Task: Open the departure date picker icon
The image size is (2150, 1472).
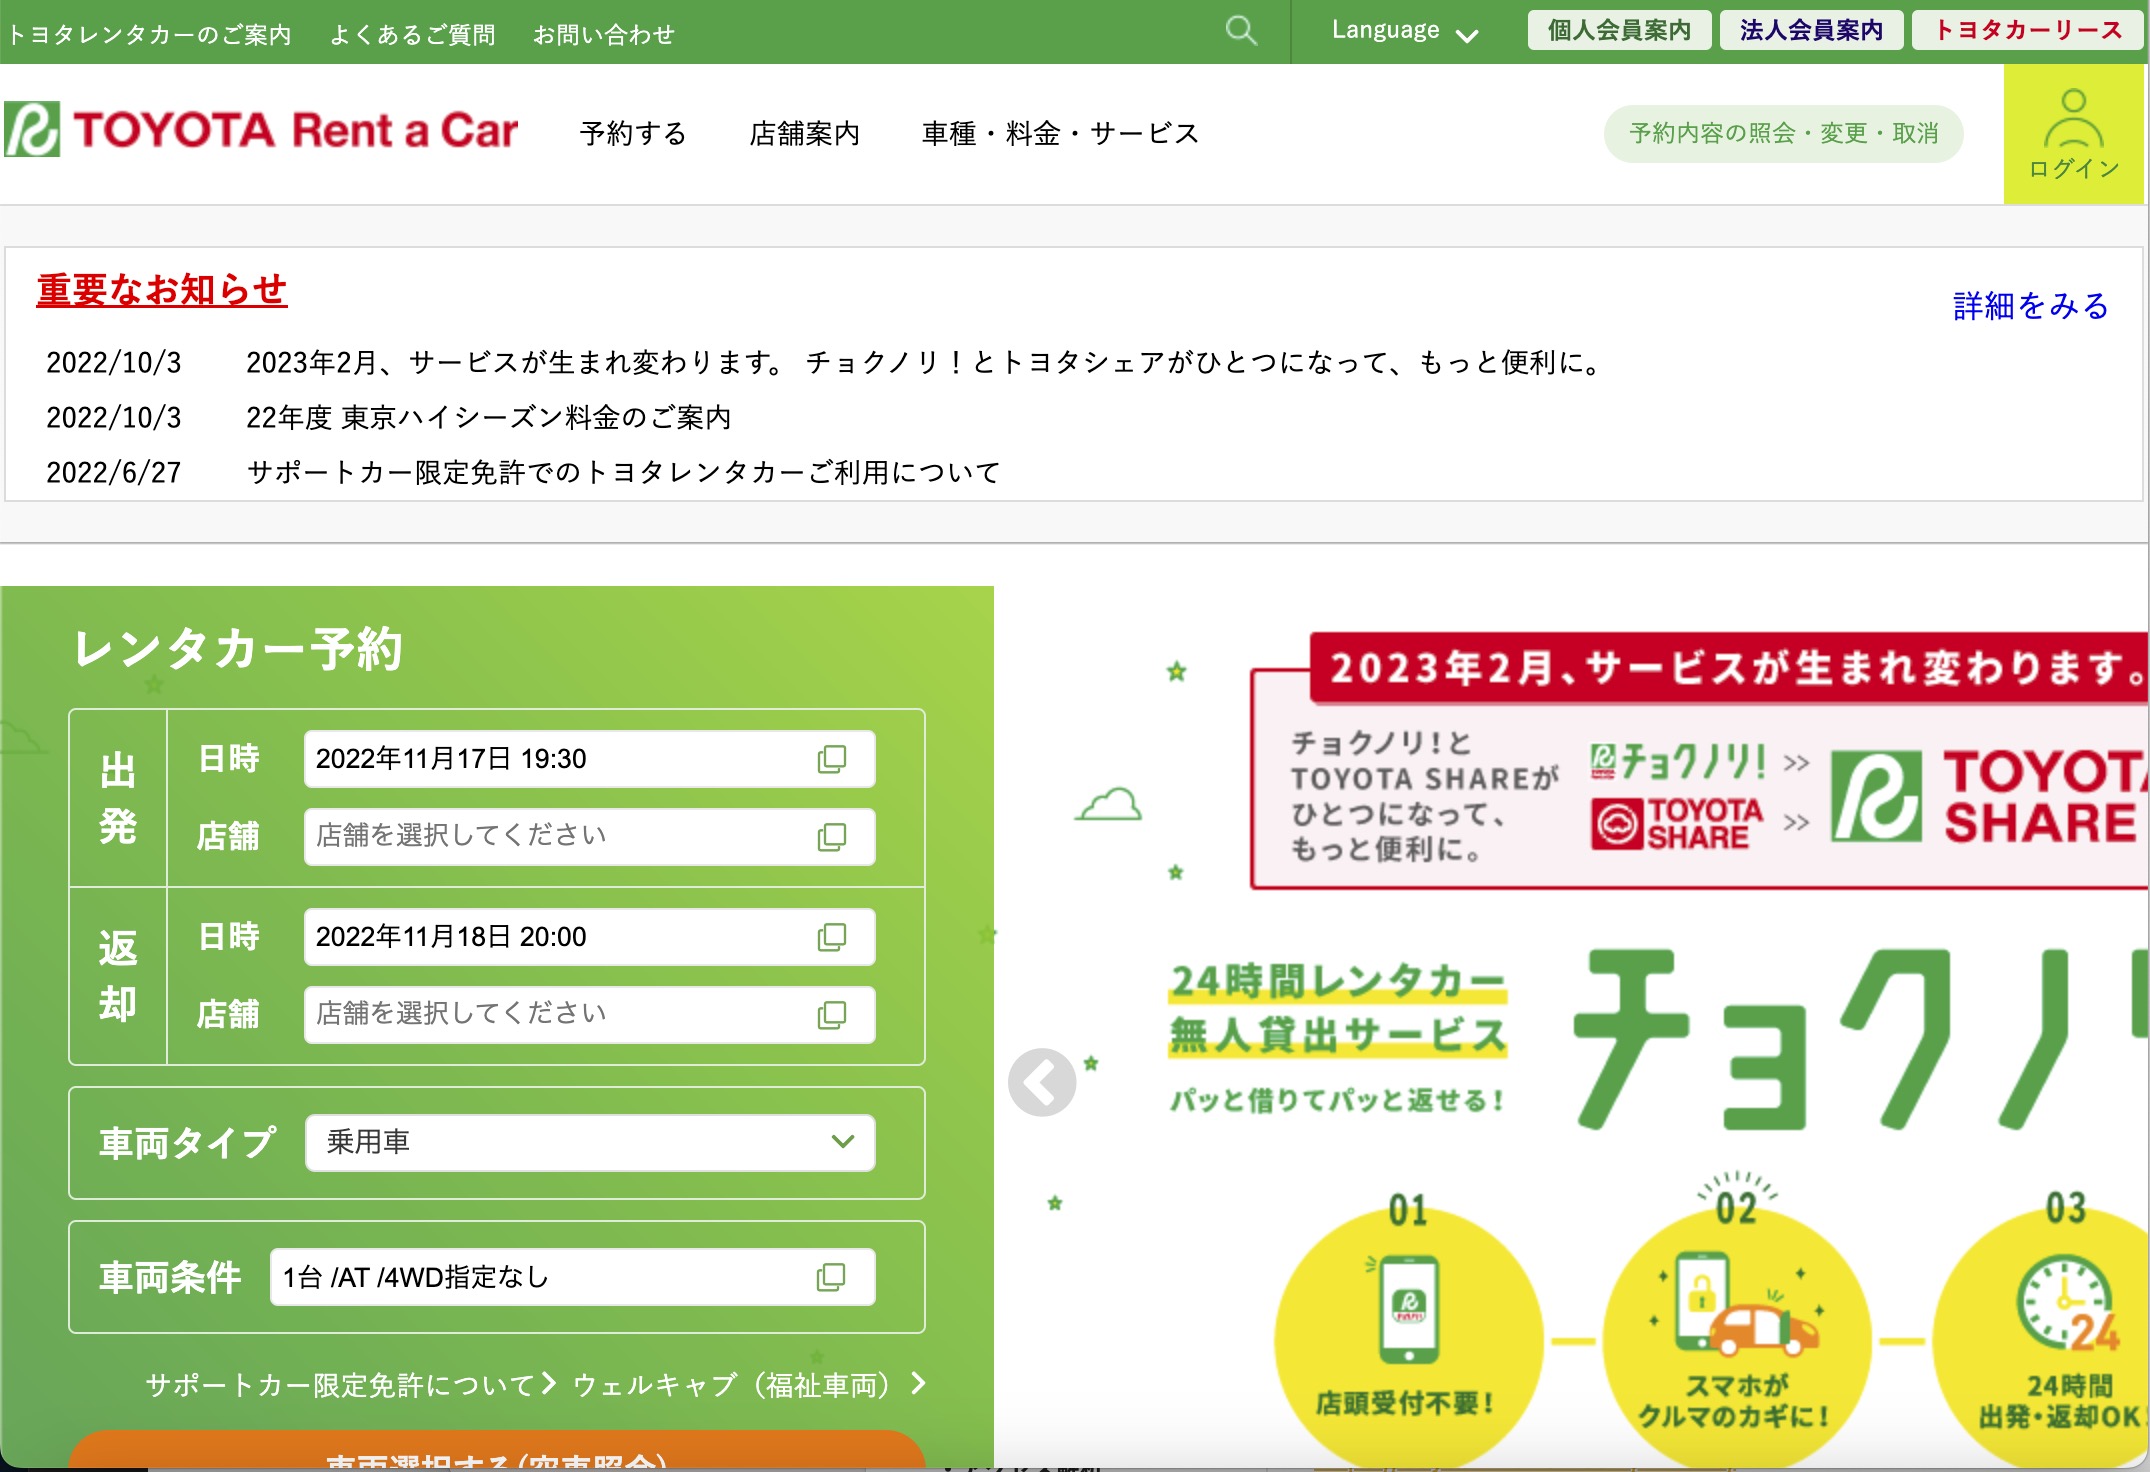Action: [x=831, y=759]
